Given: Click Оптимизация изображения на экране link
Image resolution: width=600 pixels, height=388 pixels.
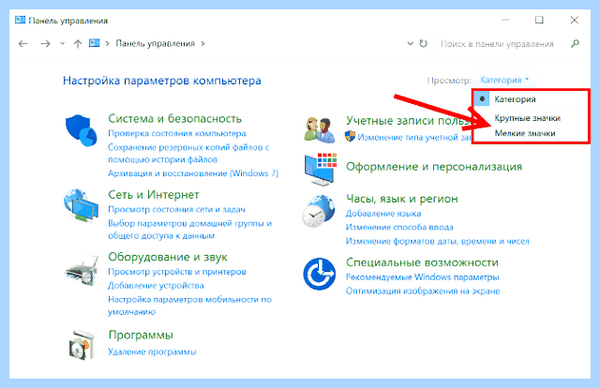Looking at the screenshot, I should (423, 291).
